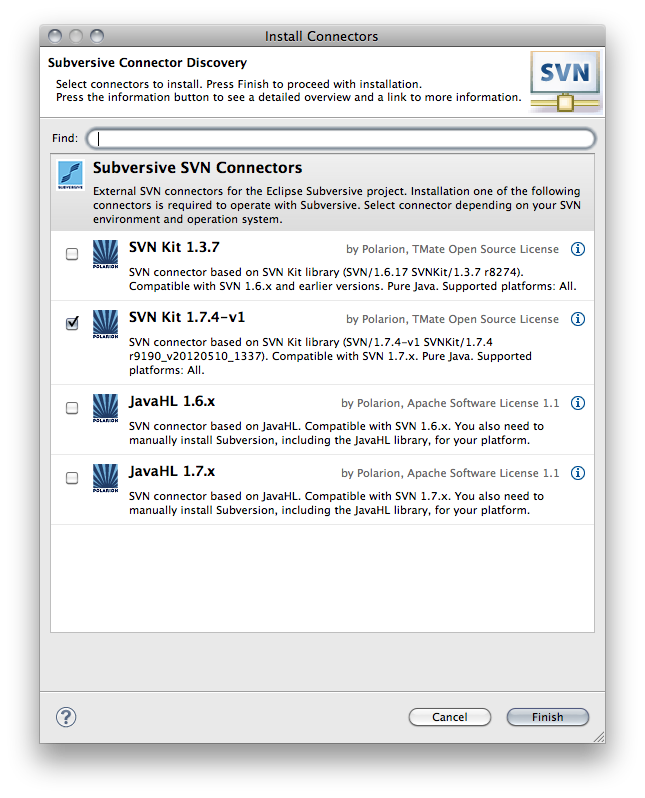Click the window resize grip corner
Image resolution: width=645 pixels, height=798 pixels.
[x=597, y=736]
